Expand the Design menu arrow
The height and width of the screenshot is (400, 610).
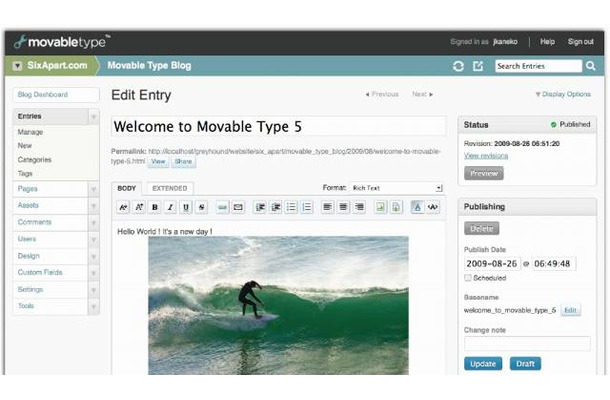[93, 256]
